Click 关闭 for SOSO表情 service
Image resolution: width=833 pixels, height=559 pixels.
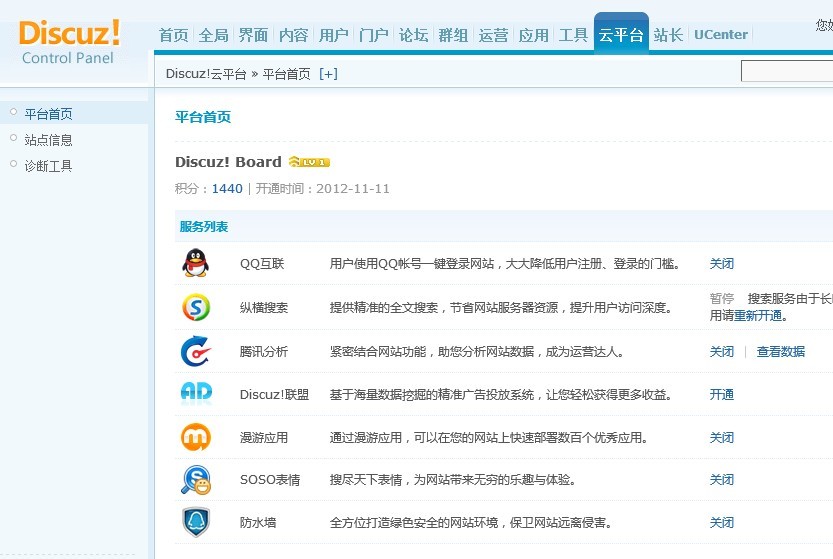721,479
